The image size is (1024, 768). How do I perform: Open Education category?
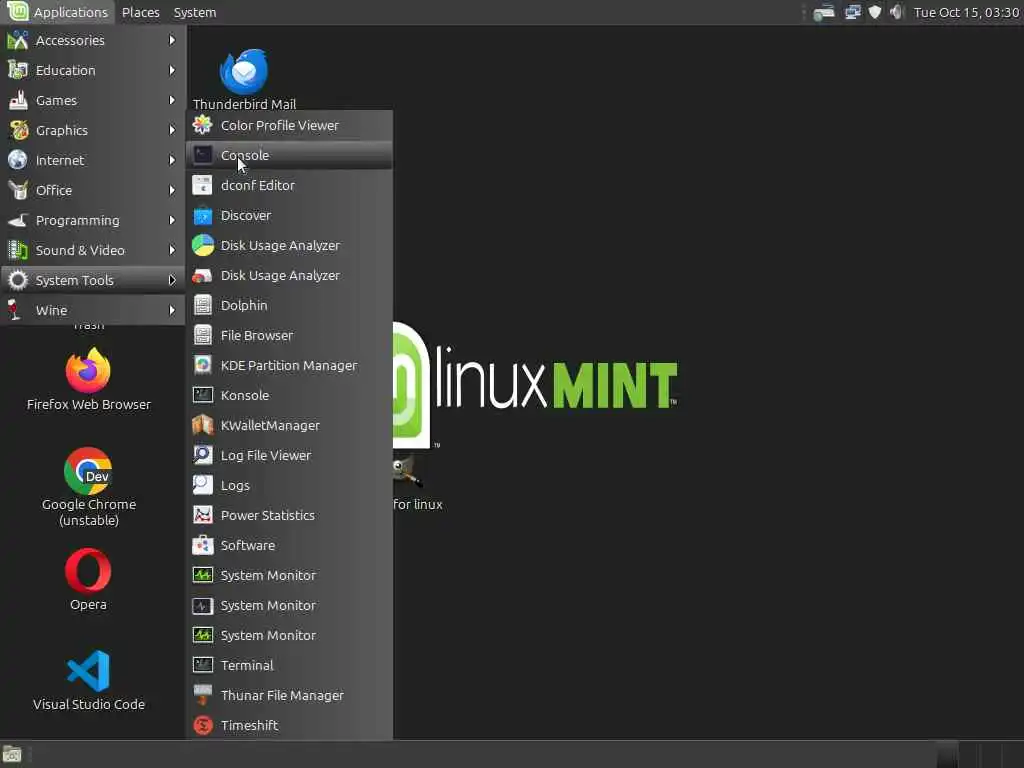pyautogui.click(x=93, y=71)
